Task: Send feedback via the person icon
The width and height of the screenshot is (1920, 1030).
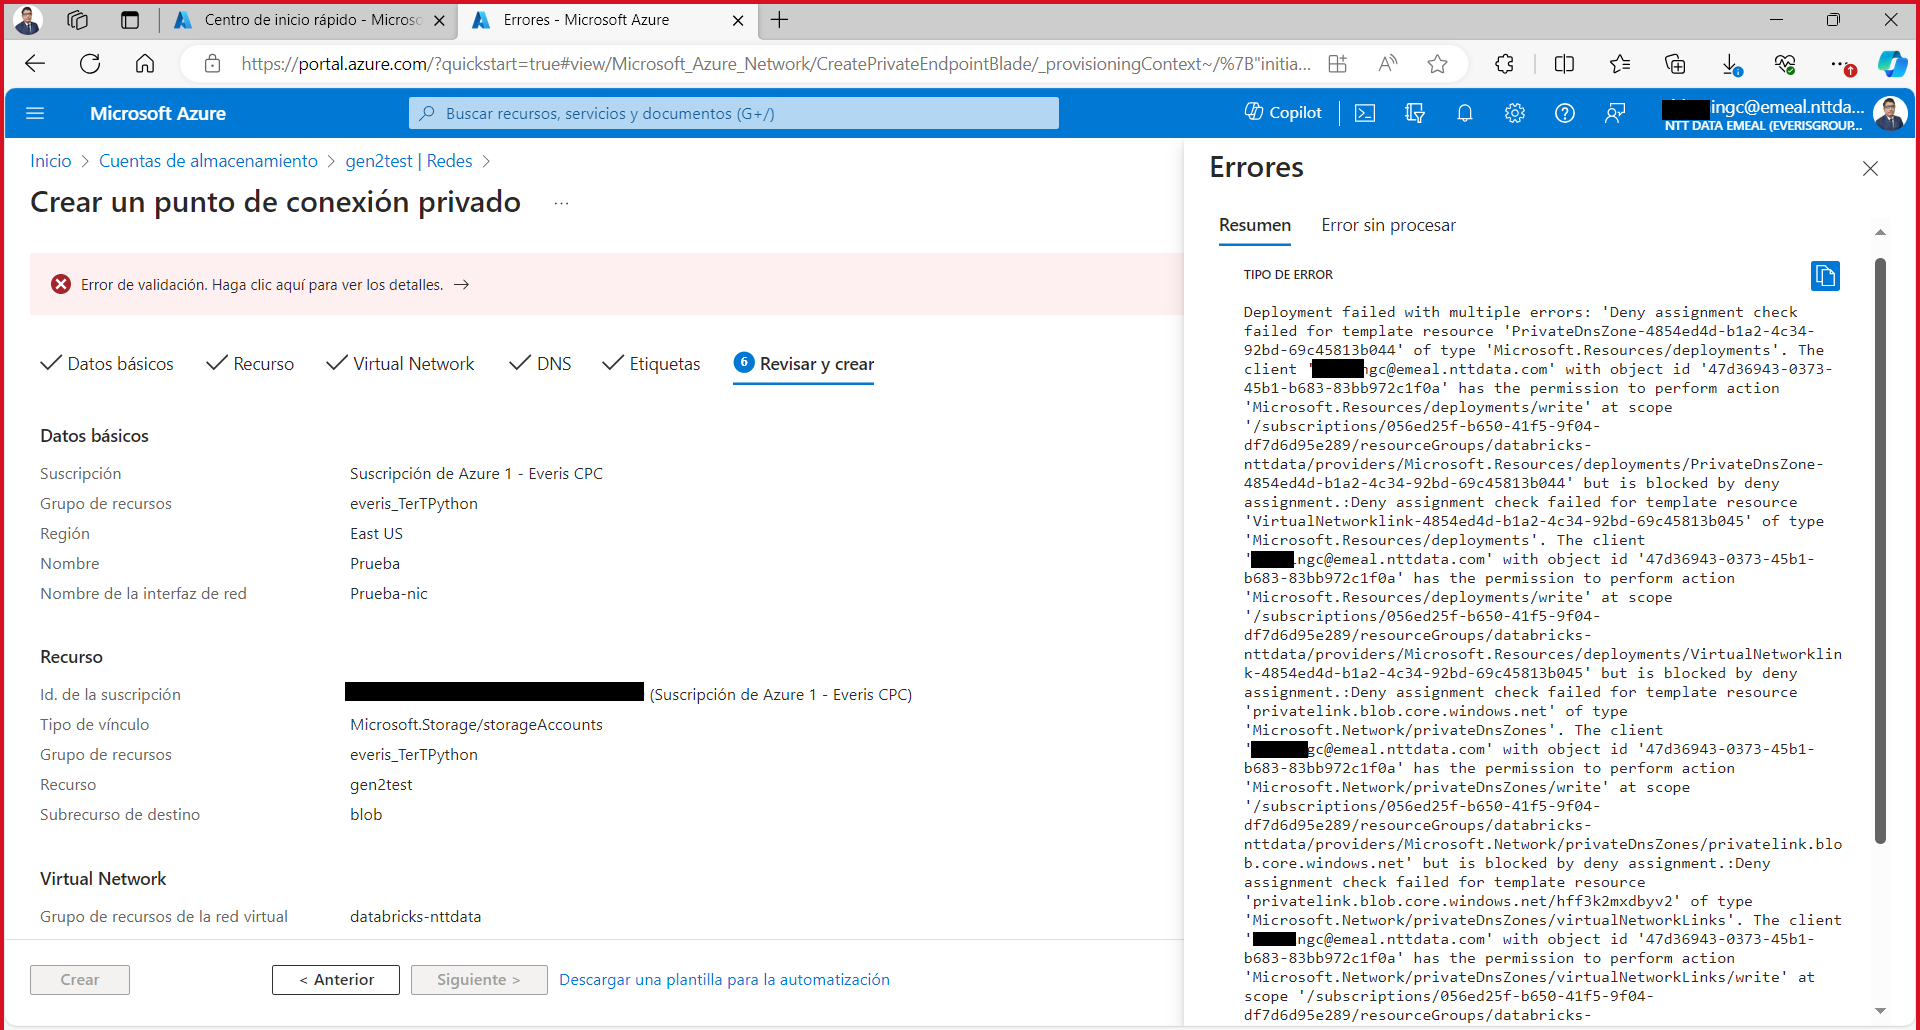Action: coord(1616,112)
